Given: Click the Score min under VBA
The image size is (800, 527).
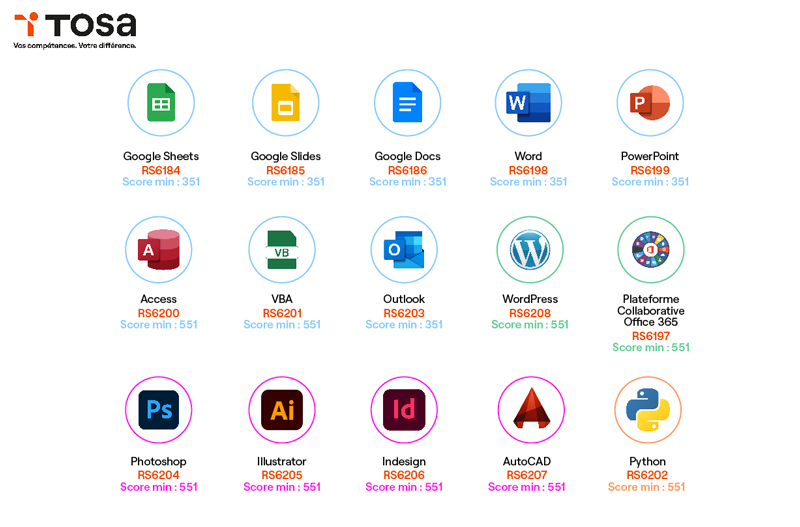Looking at the screenshot, I should (x=282, y=325).
